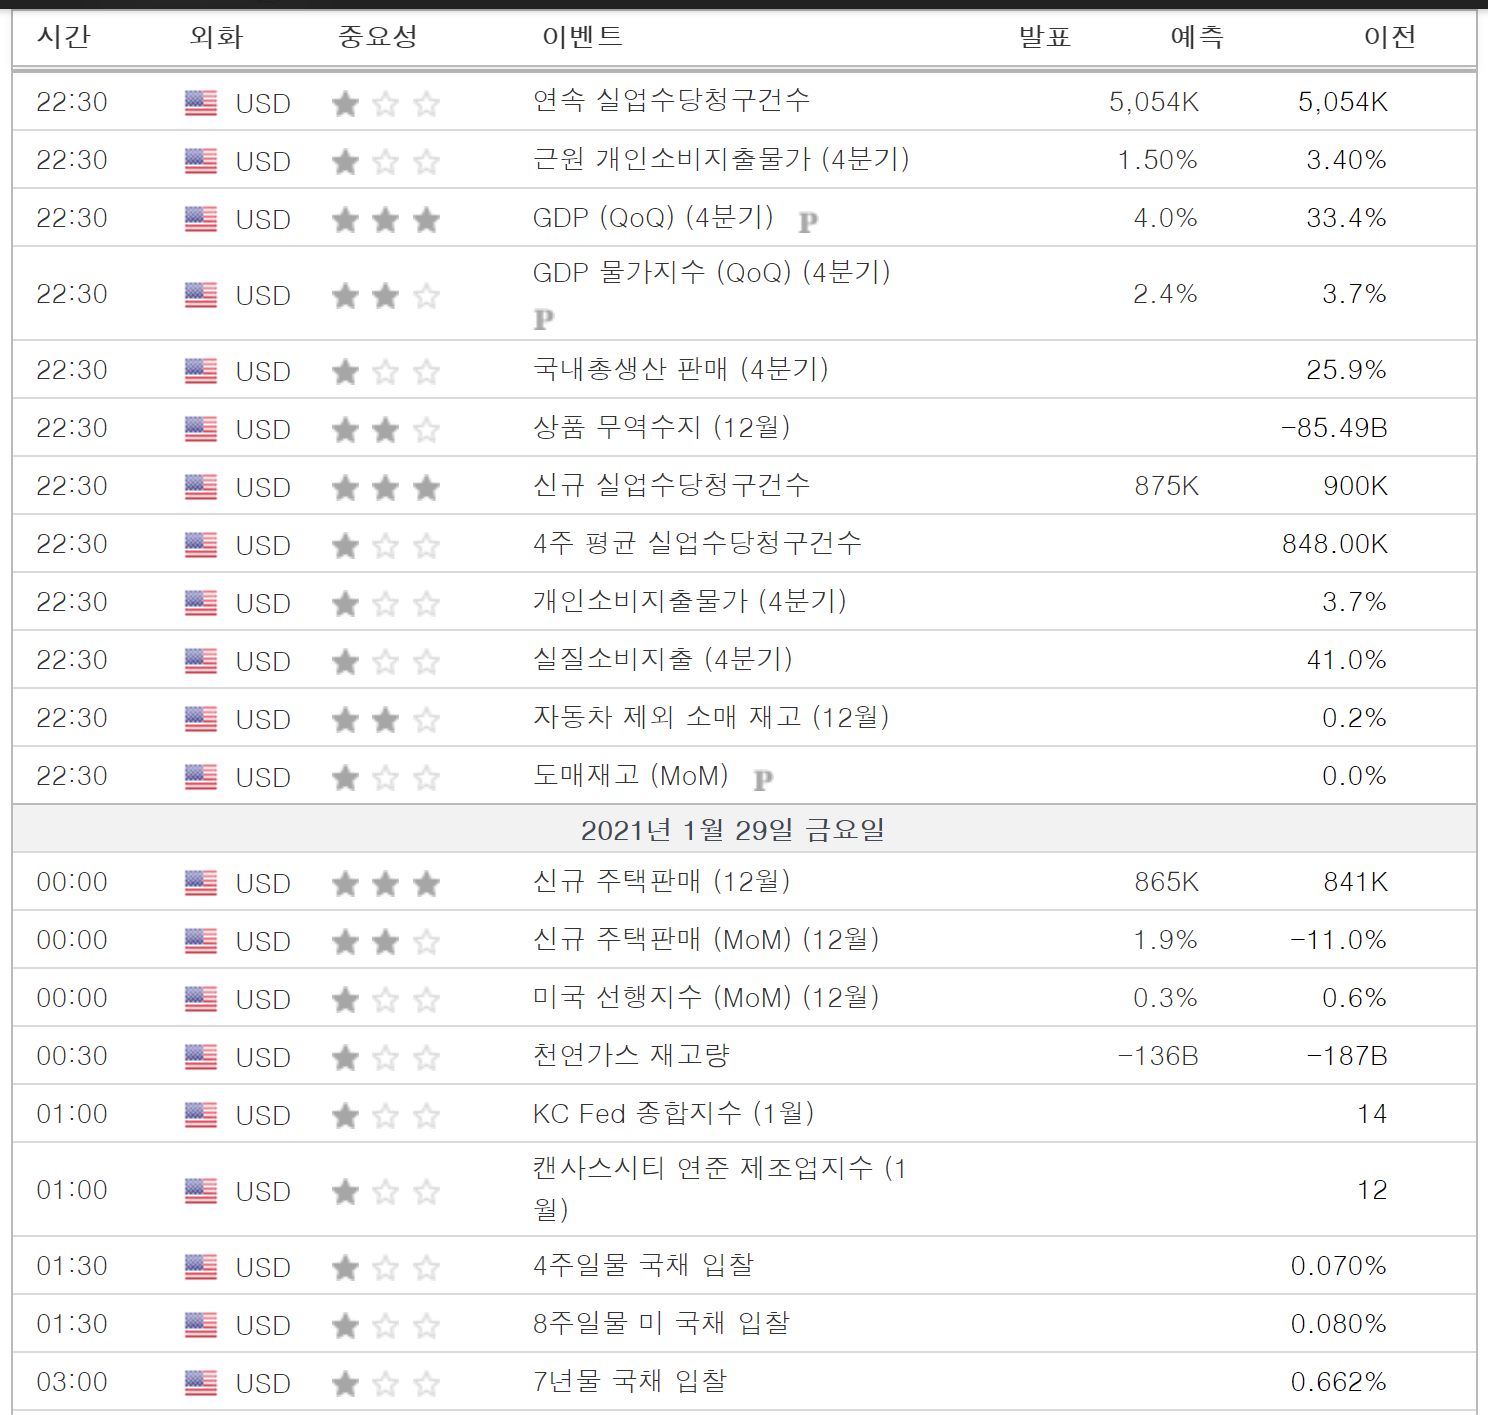Open the GDP (QoQ) (4분기) event link
The height and width of the screenshot is (1415, 1488).
(x=653, y=217)
